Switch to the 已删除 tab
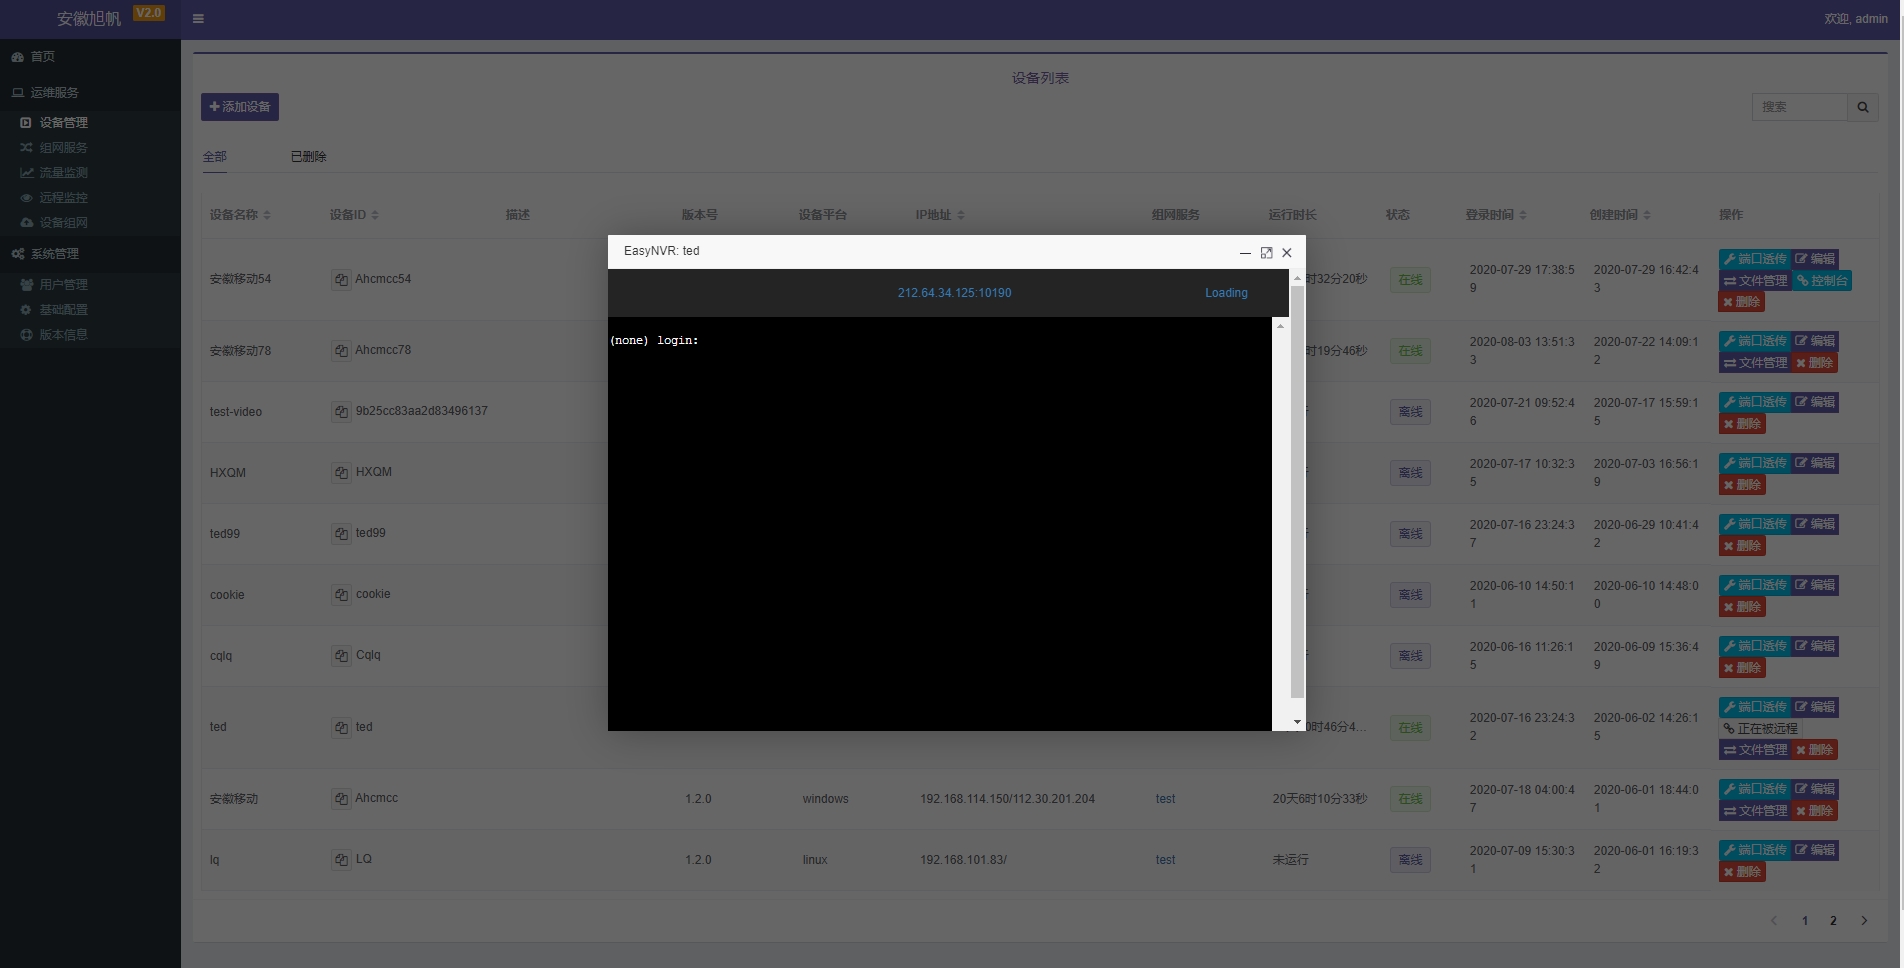Screen dimensions: 1904x968 [x=308, y=157]
